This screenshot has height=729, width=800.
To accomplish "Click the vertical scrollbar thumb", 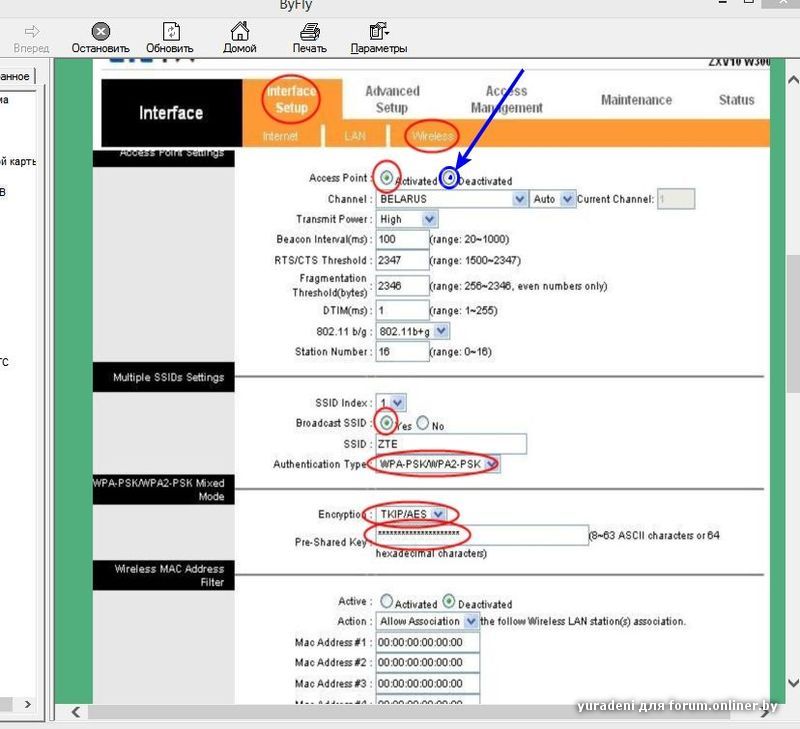I will [x=793, y=323].
